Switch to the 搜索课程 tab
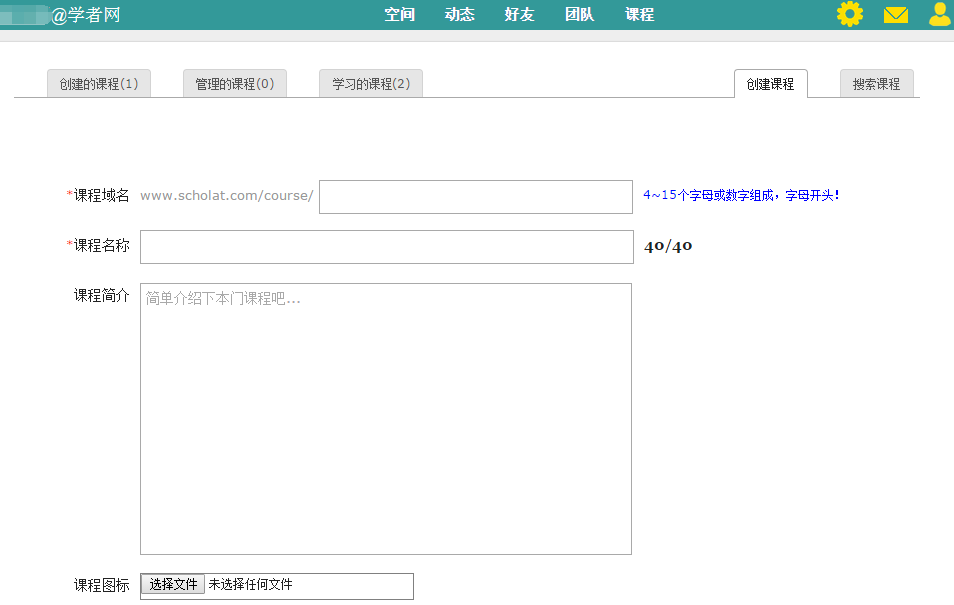The image size is (954, 605). (876, 84)
